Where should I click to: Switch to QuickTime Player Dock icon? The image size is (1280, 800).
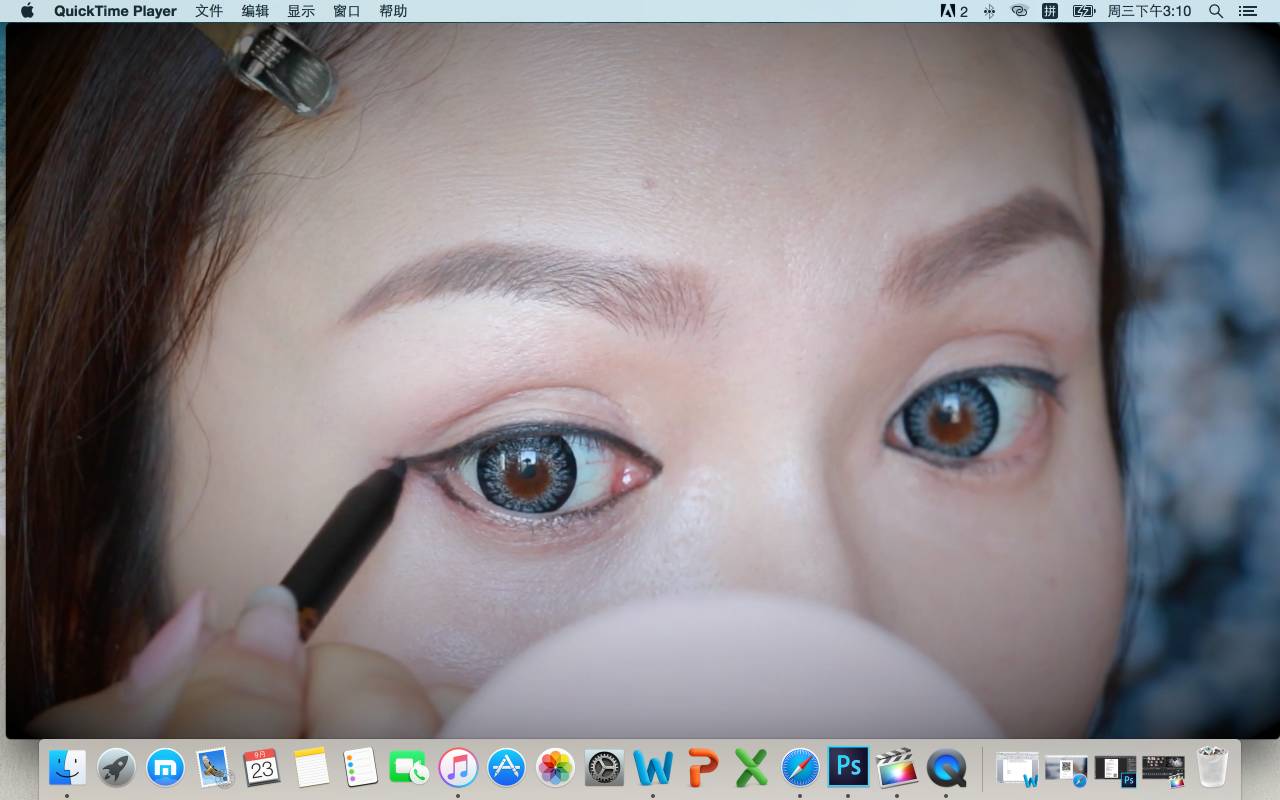946,768
